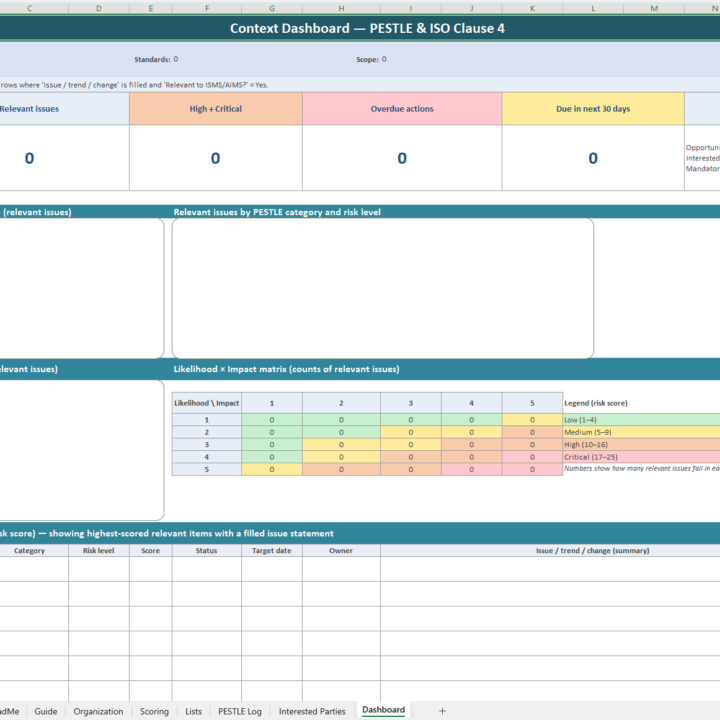
Task: Select column L header
Action: (593, 8)
